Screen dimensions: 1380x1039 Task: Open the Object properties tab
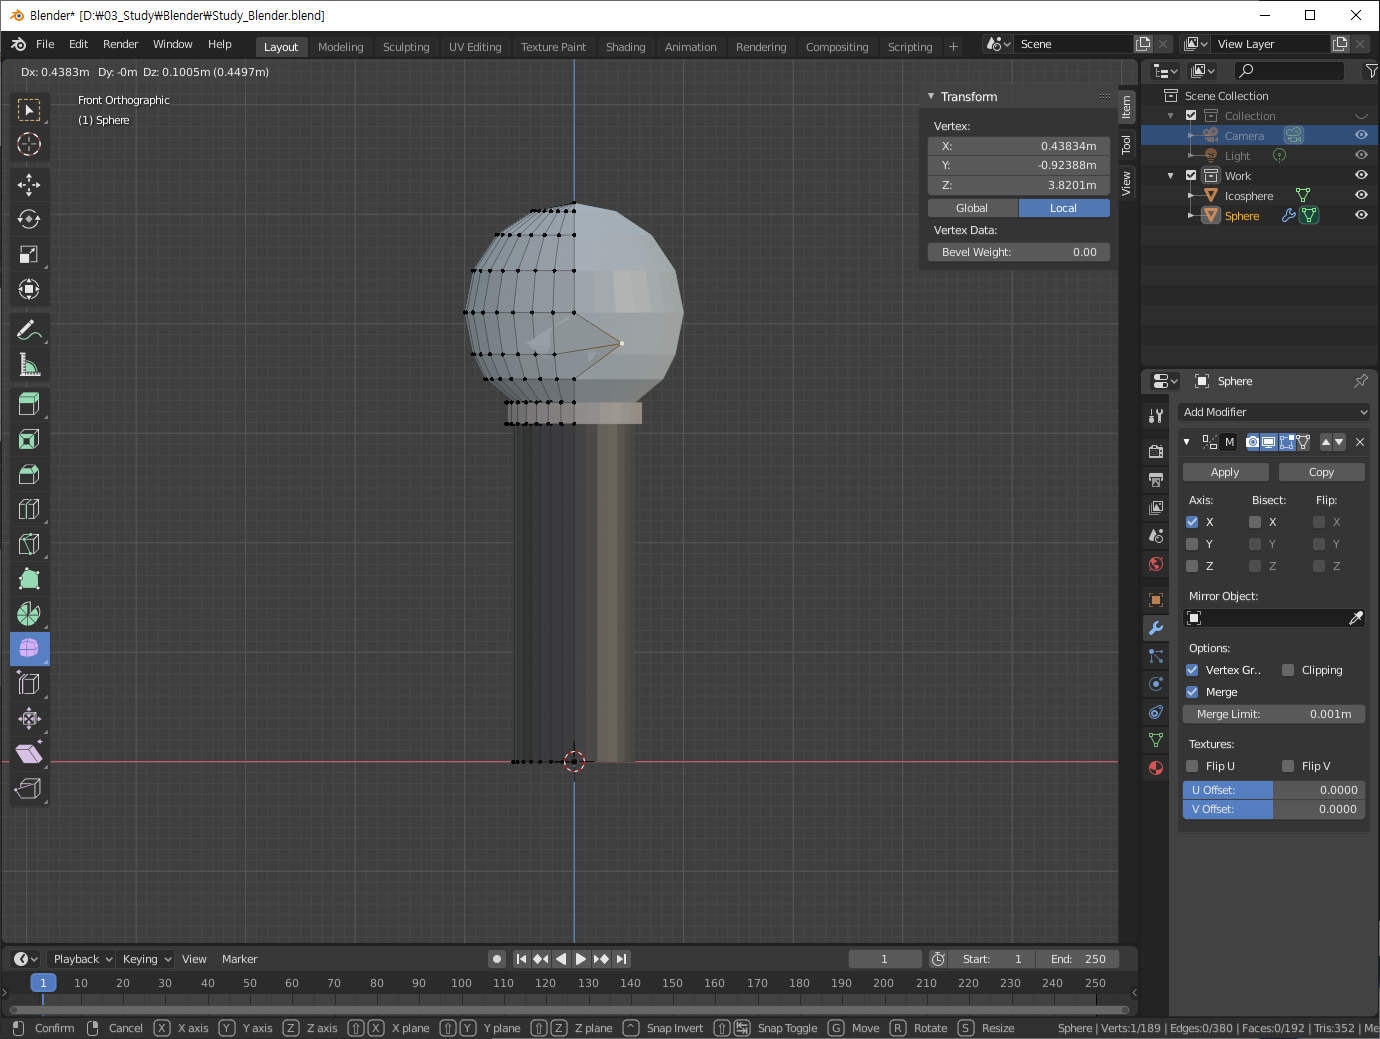[1156, 600]
